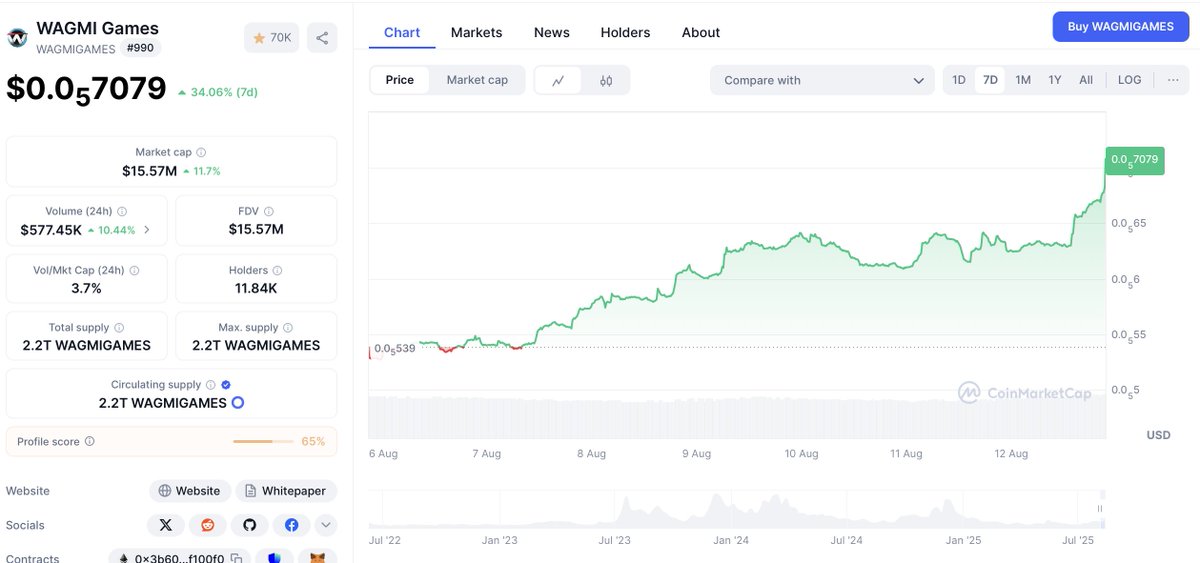1200x563 pixels.
Task: Set chart range to 1Y
Action: click(x=1055, y=80)
